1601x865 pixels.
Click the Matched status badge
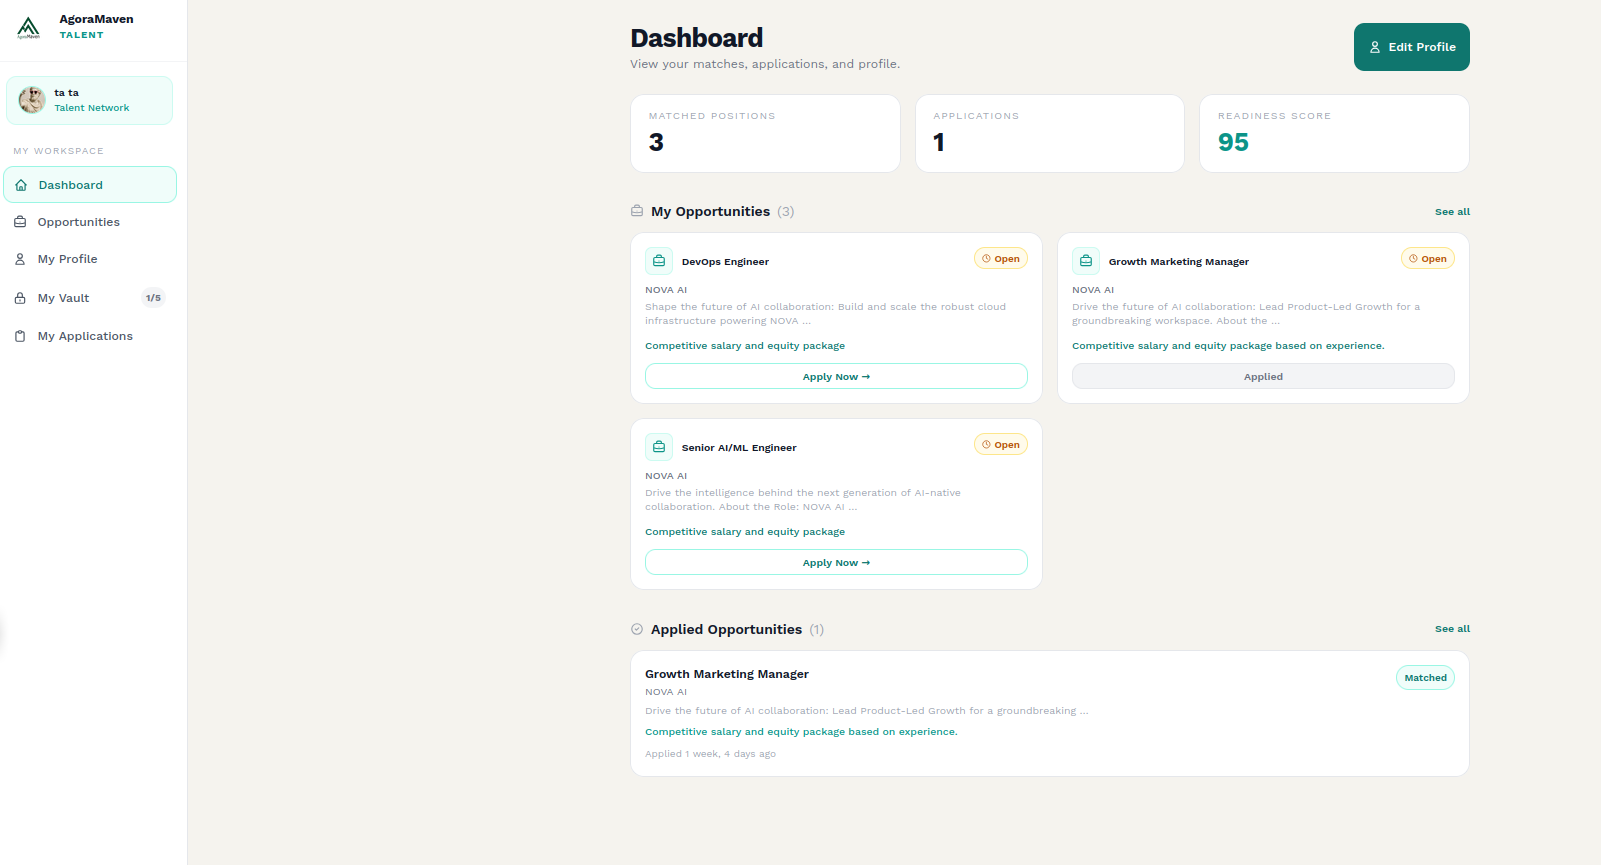(x=1425, y=678)
